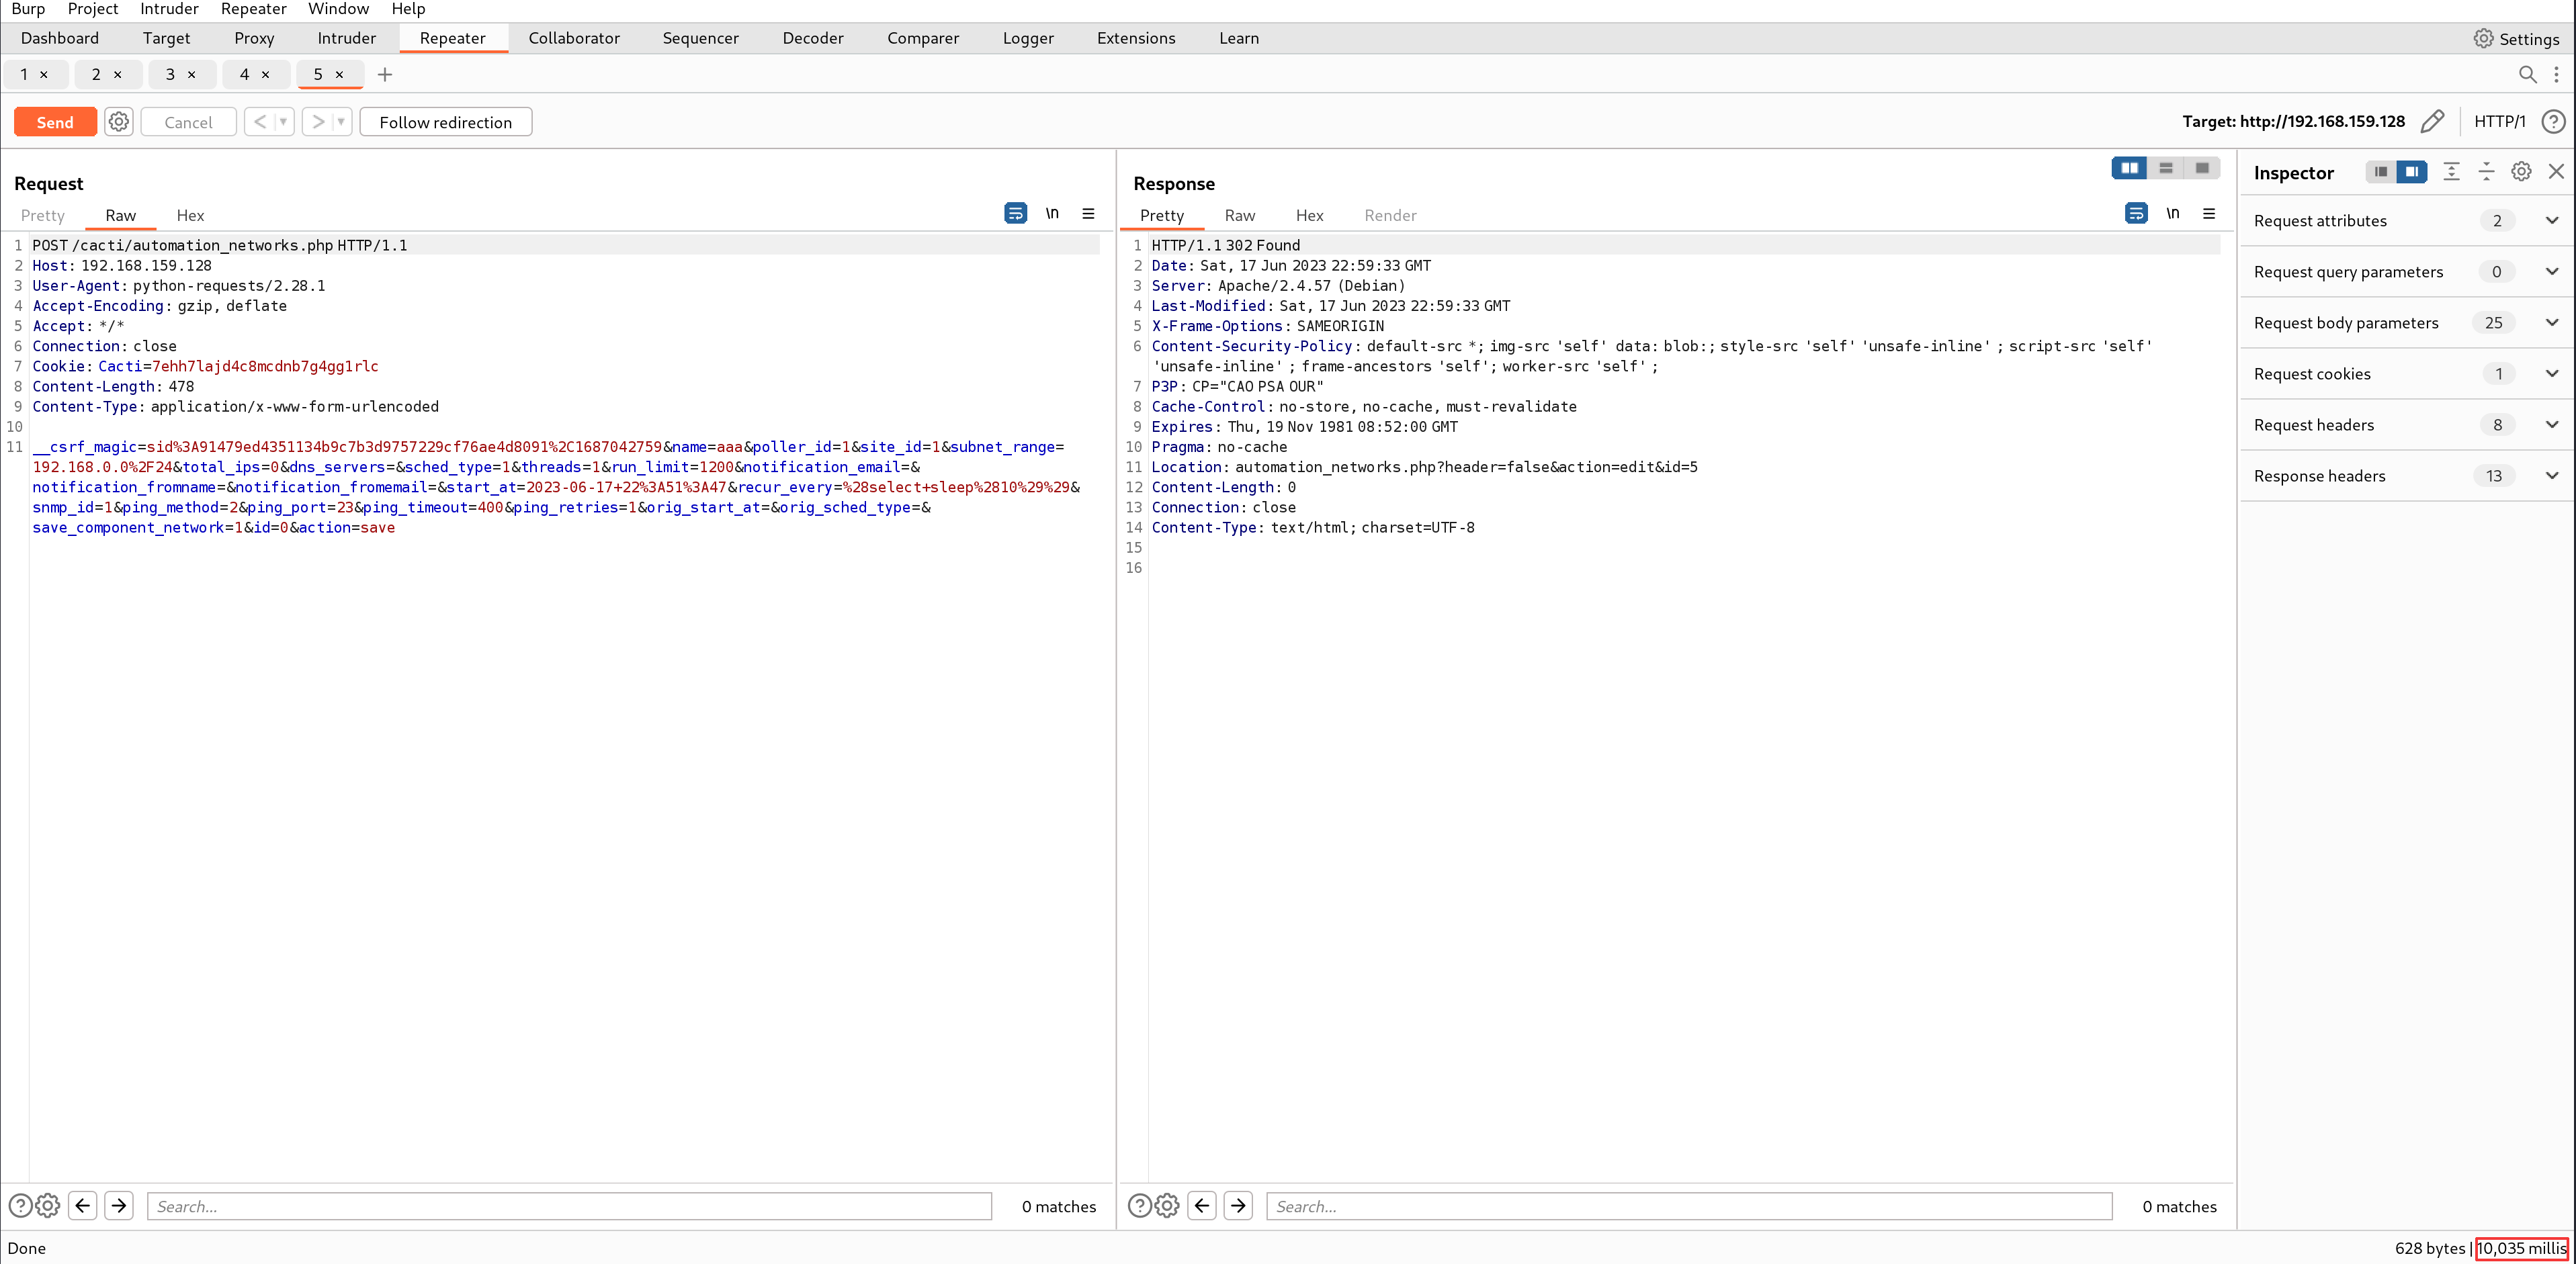The width and height of the screenshot is (2576, 1264).
Task: Open back history dropdown arrow
Action: point(284,122)
